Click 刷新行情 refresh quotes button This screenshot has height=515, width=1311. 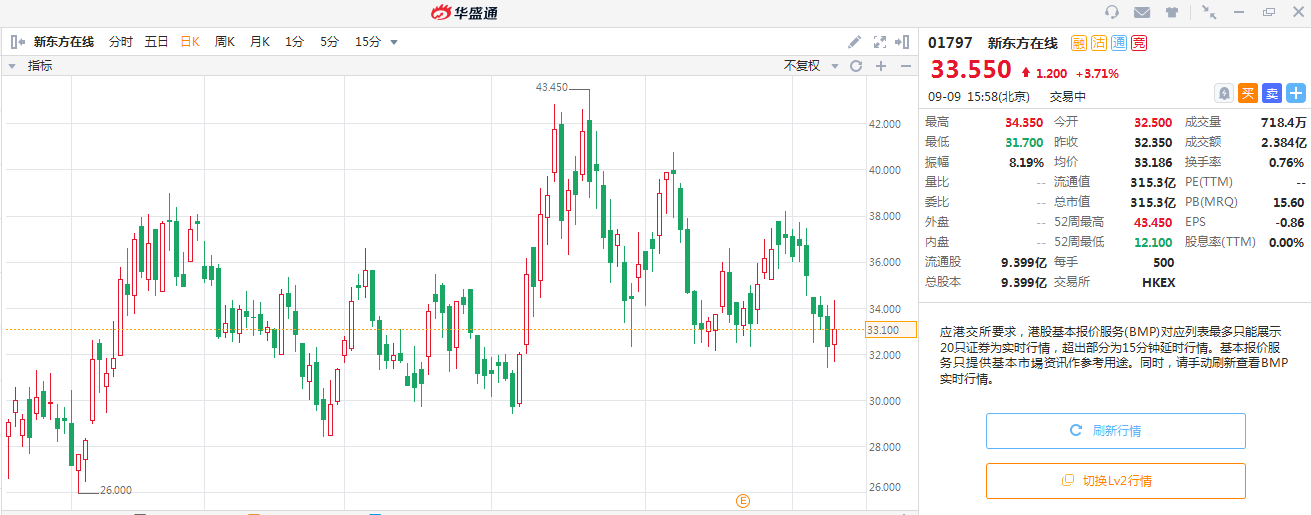(1116, 431)
